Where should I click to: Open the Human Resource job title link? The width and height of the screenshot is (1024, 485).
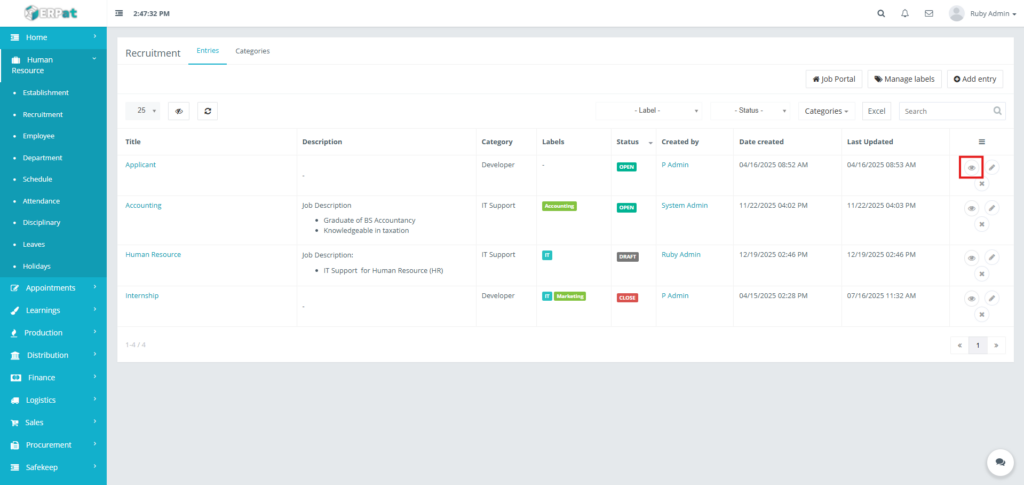coord(153,254)
